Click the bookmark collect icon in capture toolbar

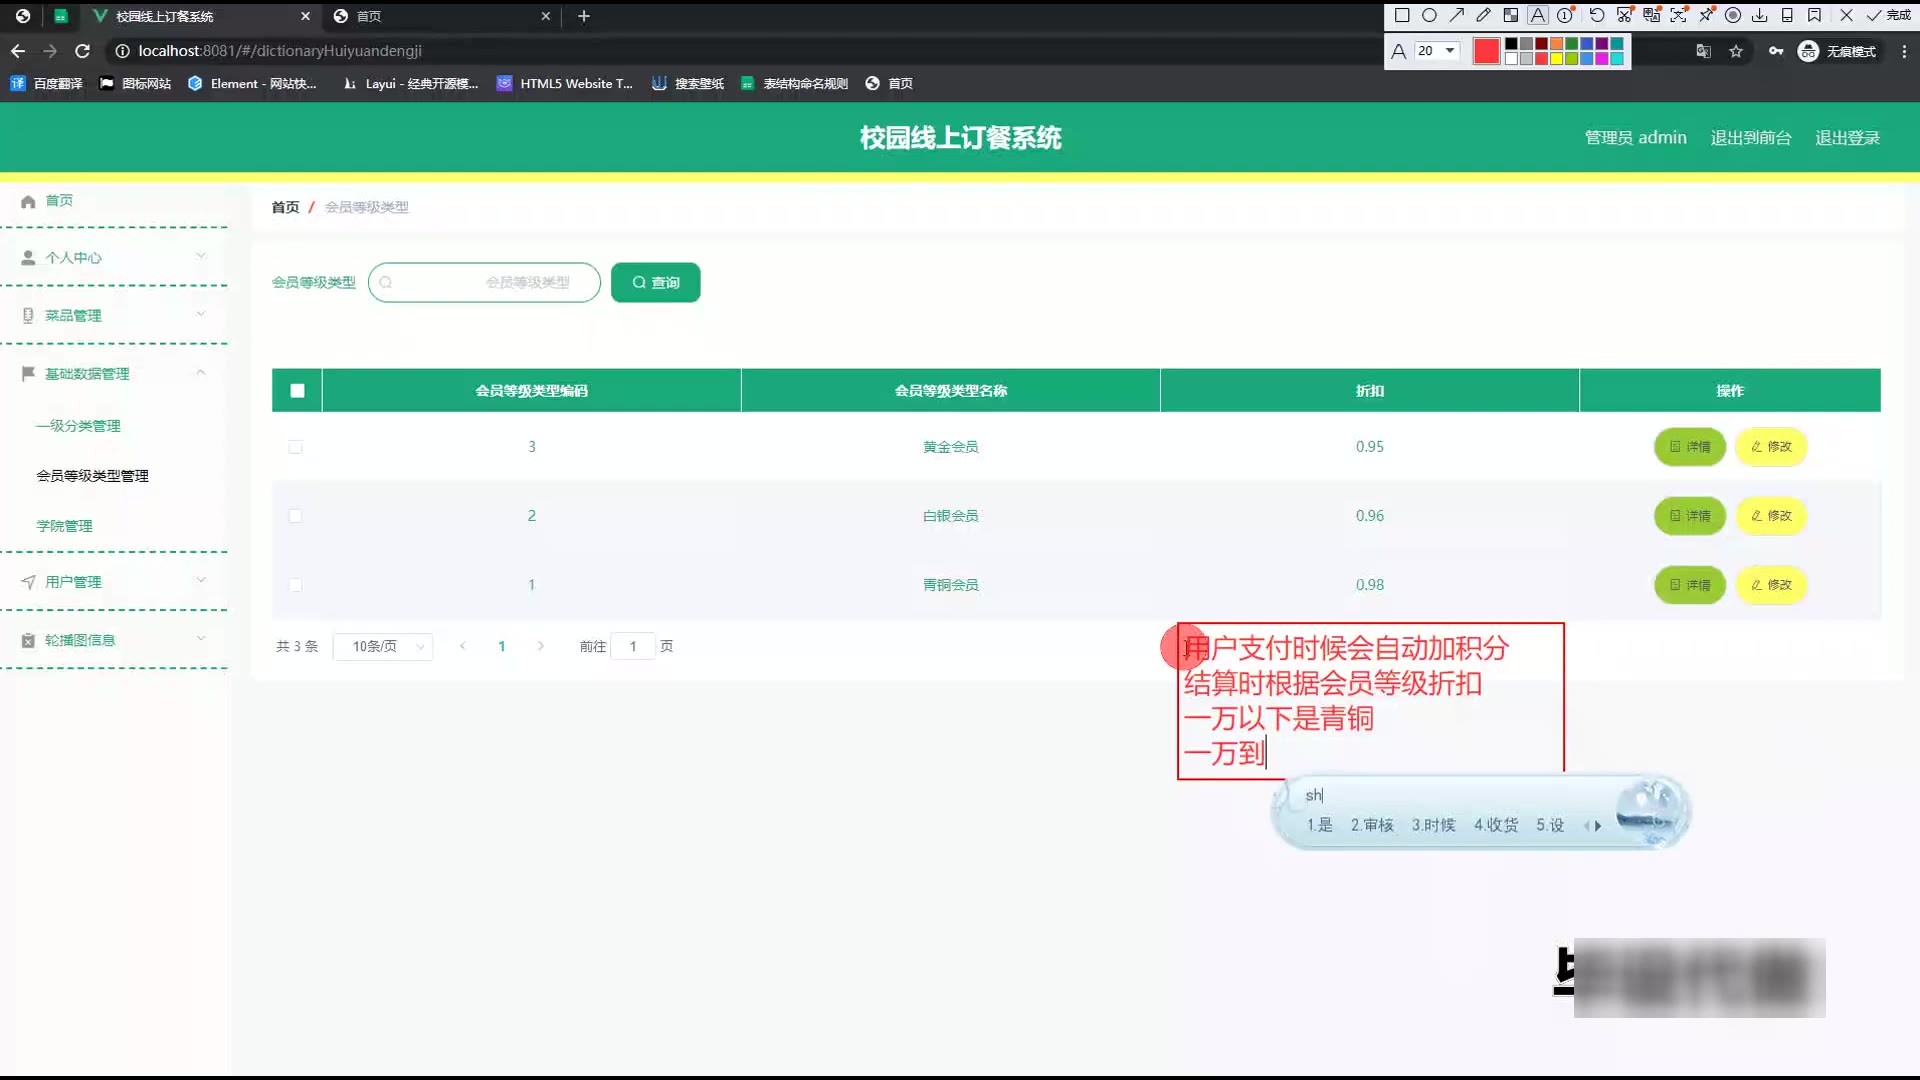1814,15
